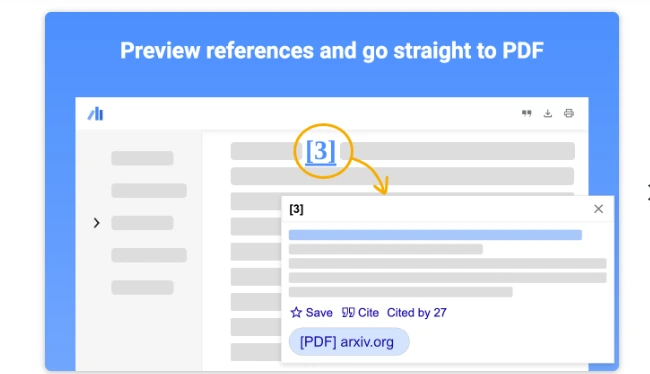Select the second outline item in sidebar
This screenshot has height=374, width=650.
[x=149, y=190]
